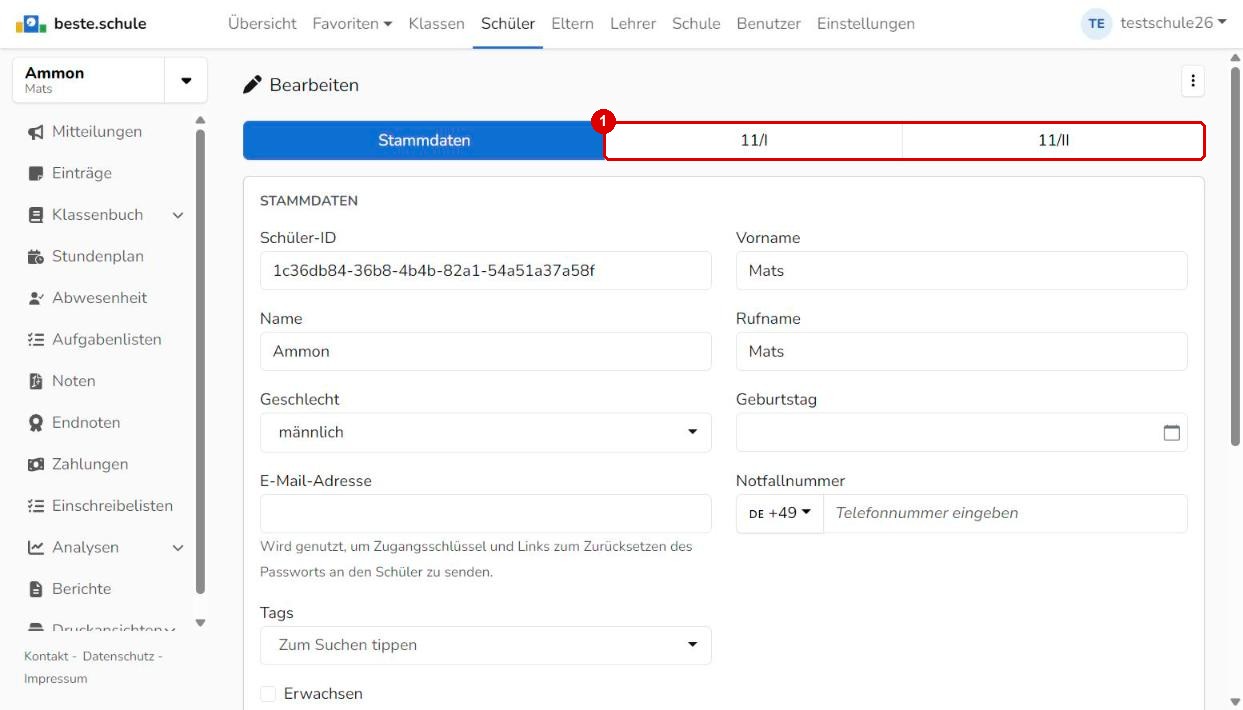Expand the Analysen submenu chevron
1243x710 pixels.
pyautogui.click(x=178, y=548)
